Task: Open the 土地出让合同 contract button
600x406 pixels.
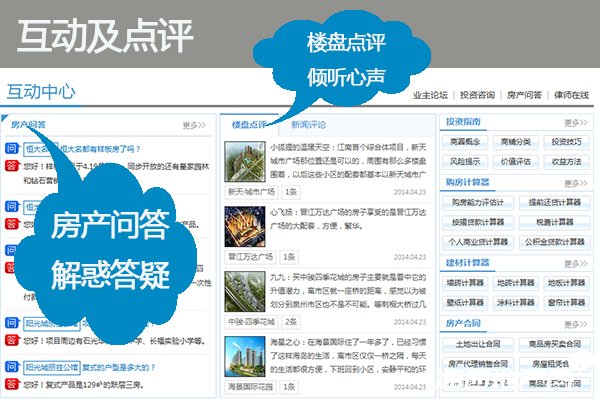Action: pos(475,343)
